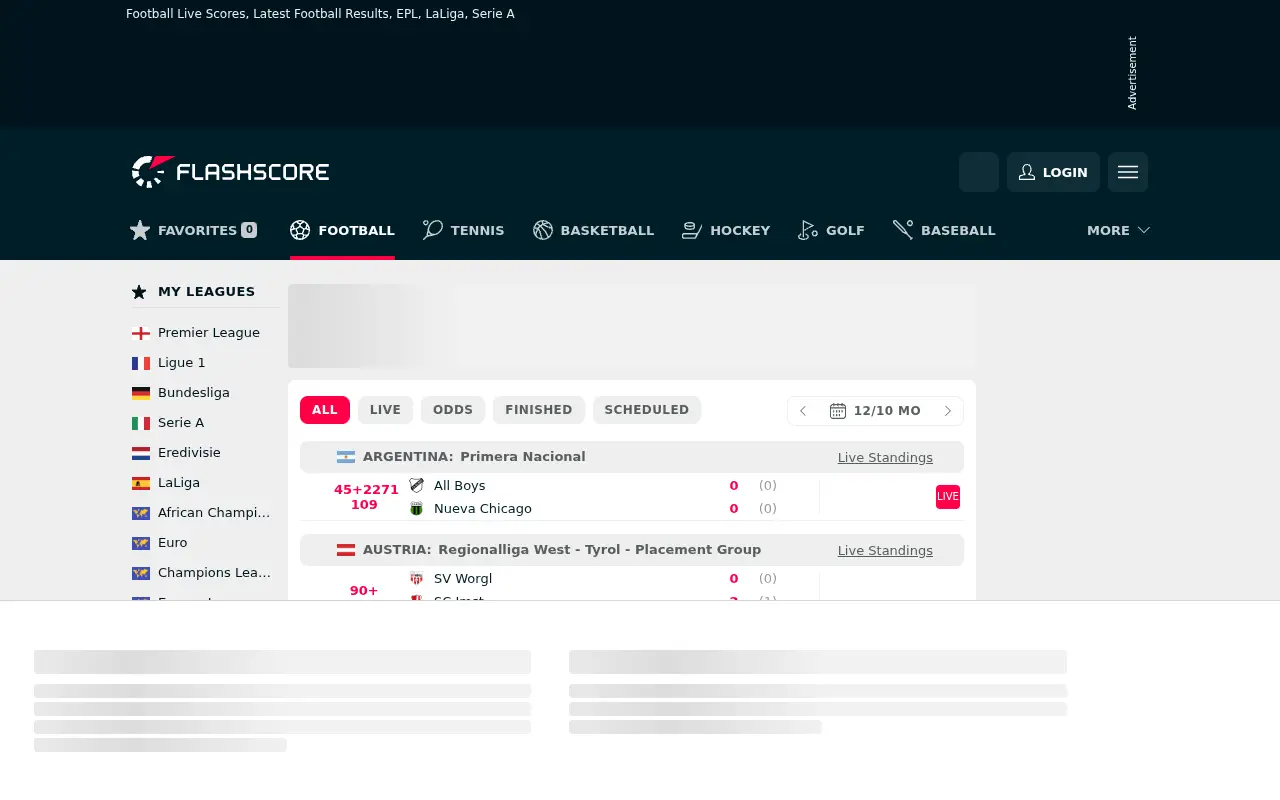Click the All Boys team crest
The height and width of the screenshot is (800, 1280).
(417, 486)
